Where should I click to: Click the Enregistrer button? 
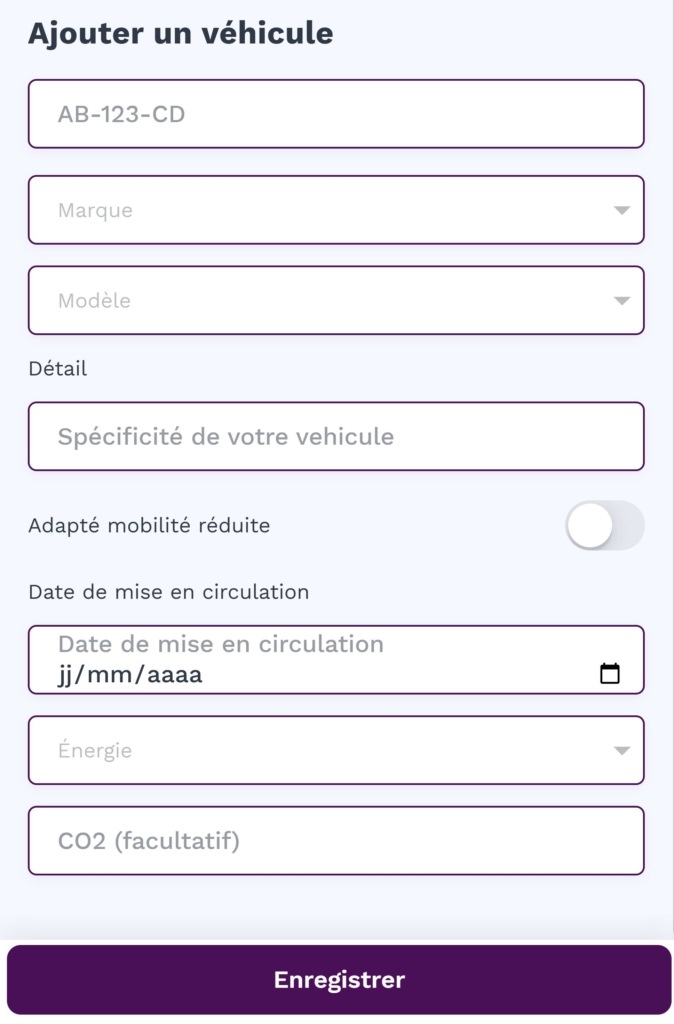(337, 980)
